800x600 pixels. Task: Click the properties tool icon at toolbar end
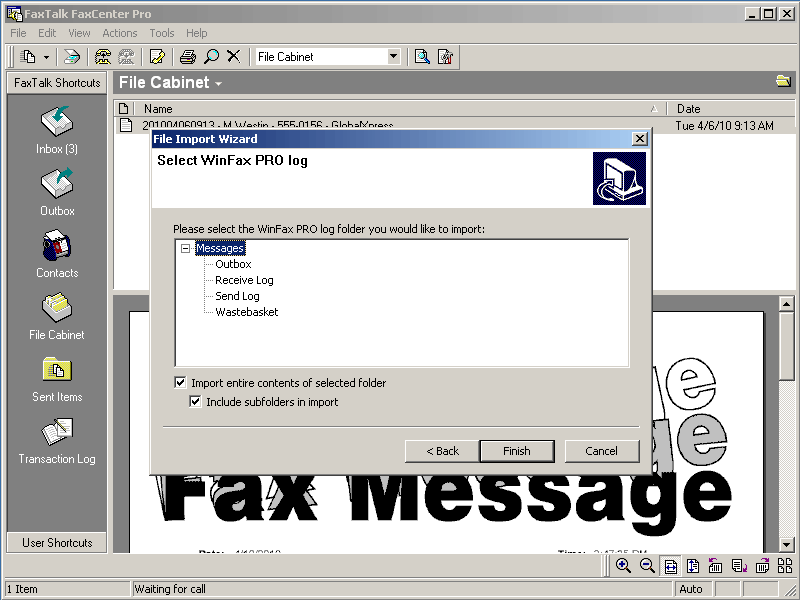[445, 57]
